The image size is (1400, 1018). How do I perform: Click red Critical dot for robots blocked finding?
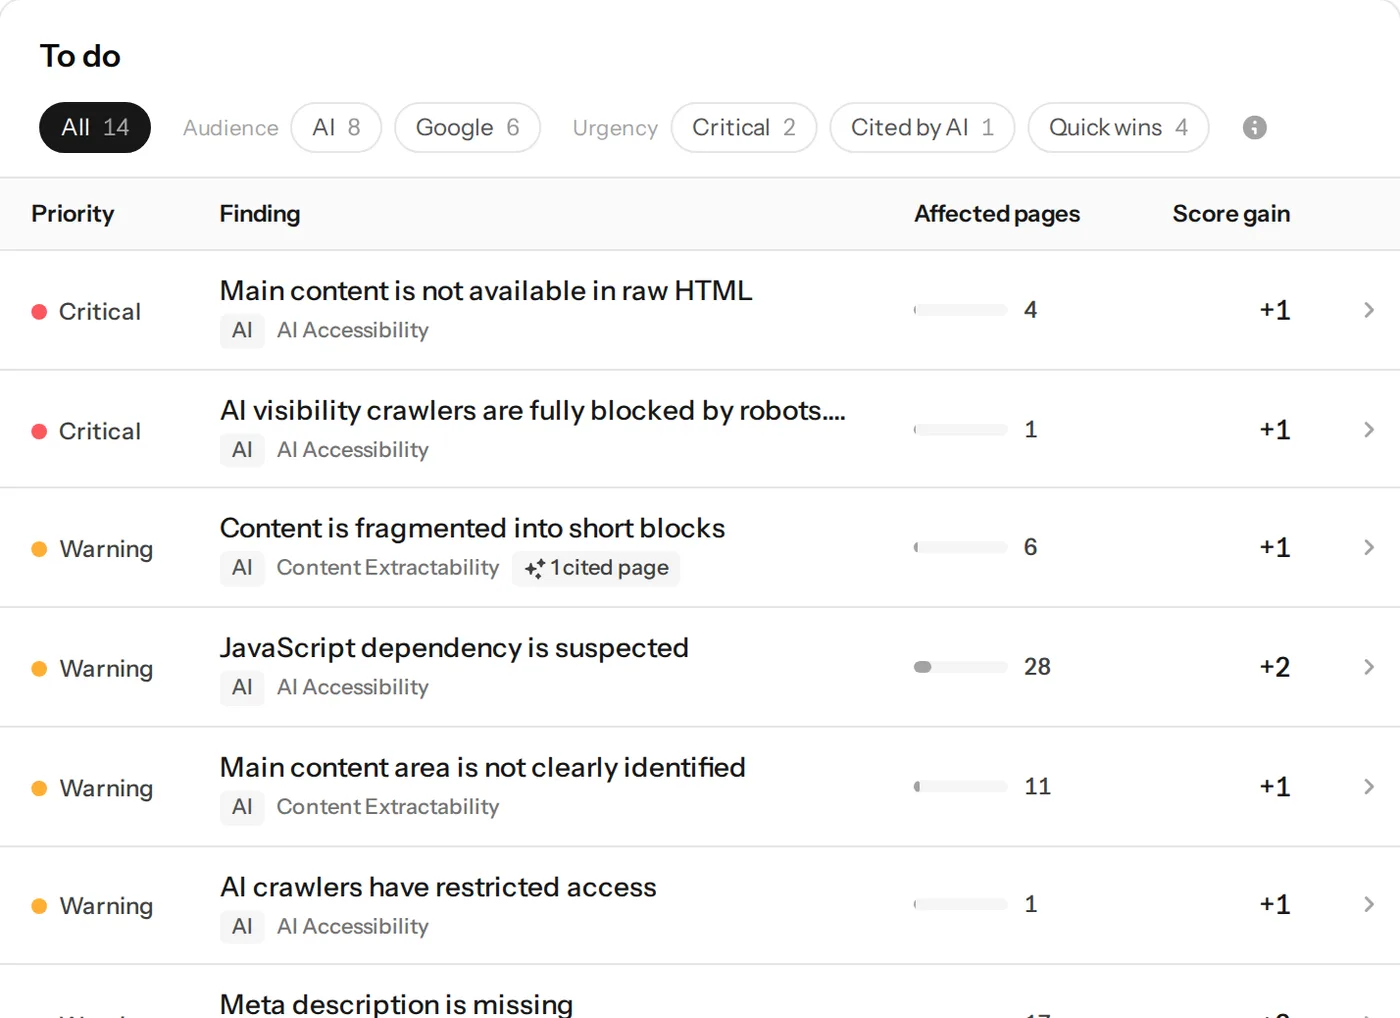[39, 432]
